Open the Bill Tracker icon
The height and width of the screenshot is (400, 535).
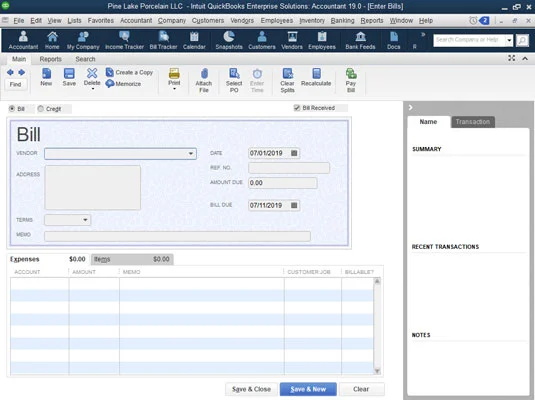pyautogui.click(x=163, y=40)
